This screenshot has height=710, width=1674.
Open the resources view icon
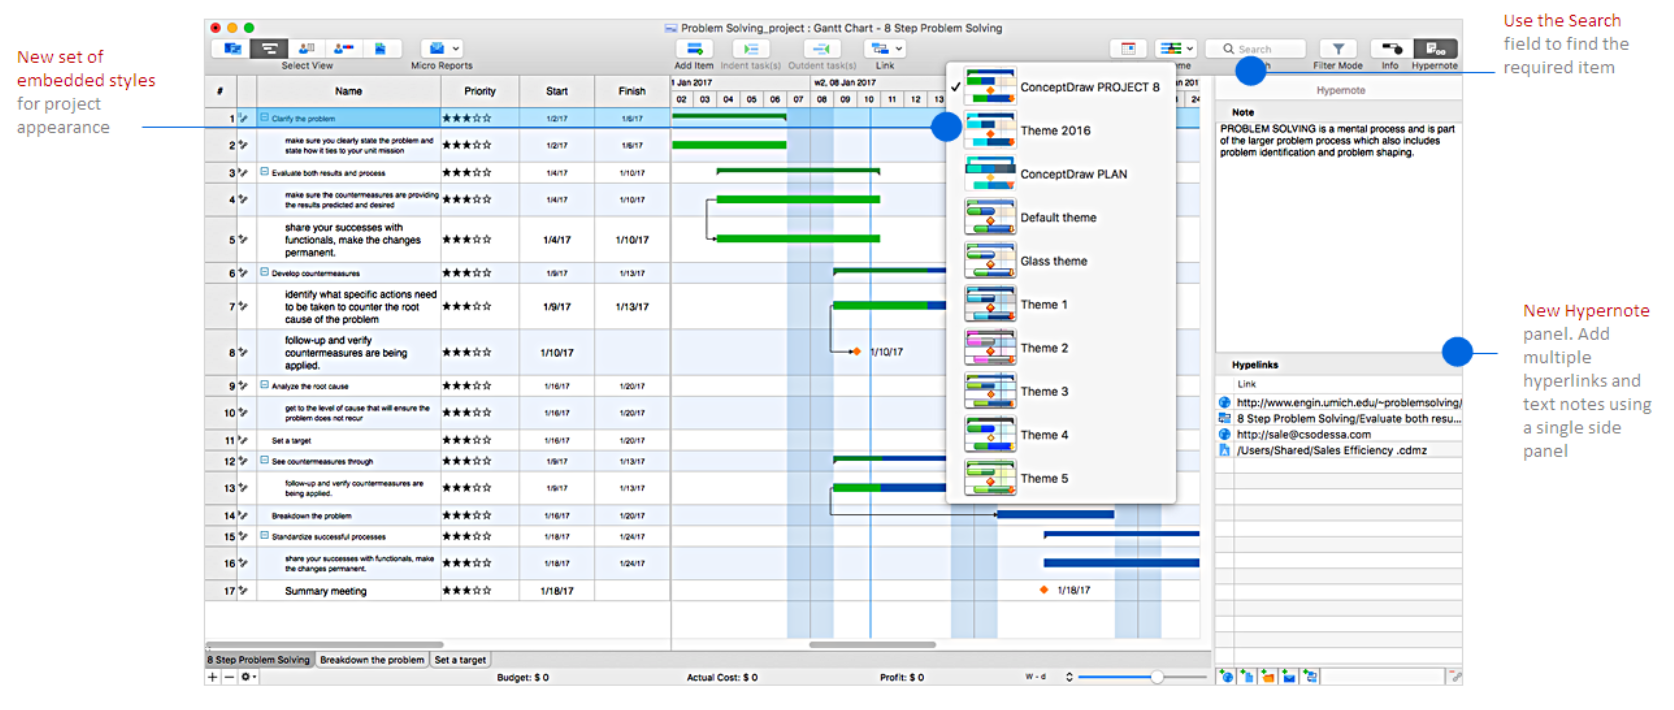click(x=307, y=48)
